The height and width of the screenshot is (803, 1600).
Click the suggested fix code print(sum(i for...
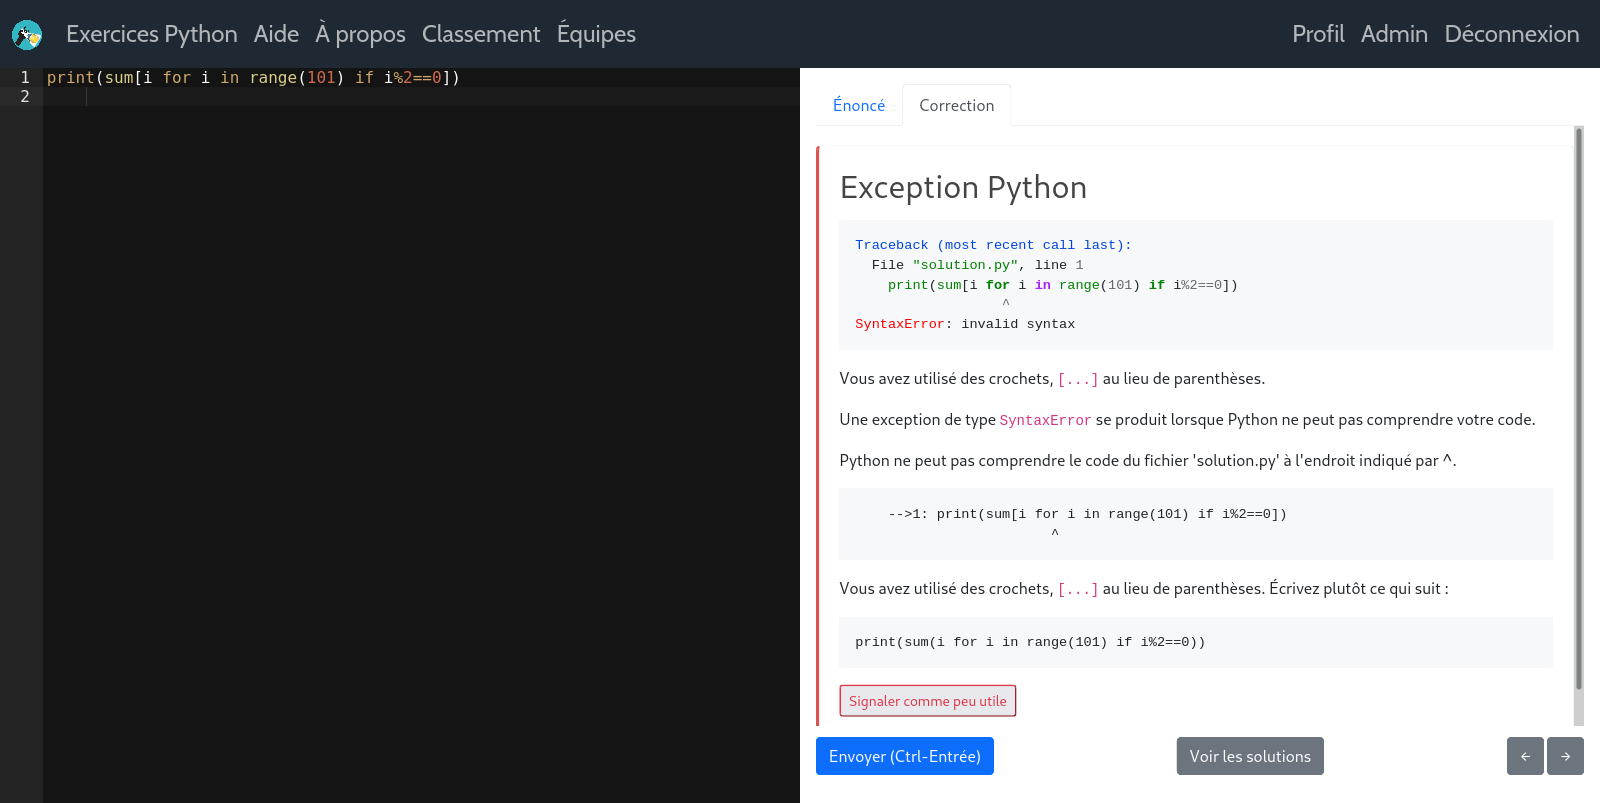[1030, 642]
